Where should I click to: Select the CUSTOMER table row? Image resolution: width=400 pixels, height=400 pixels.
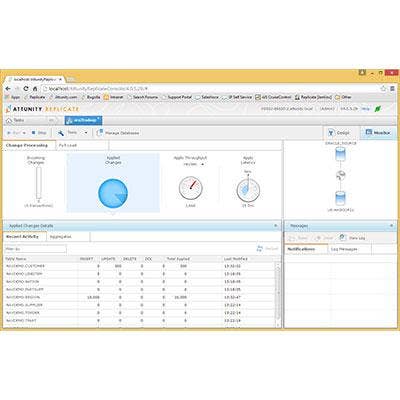139,266
